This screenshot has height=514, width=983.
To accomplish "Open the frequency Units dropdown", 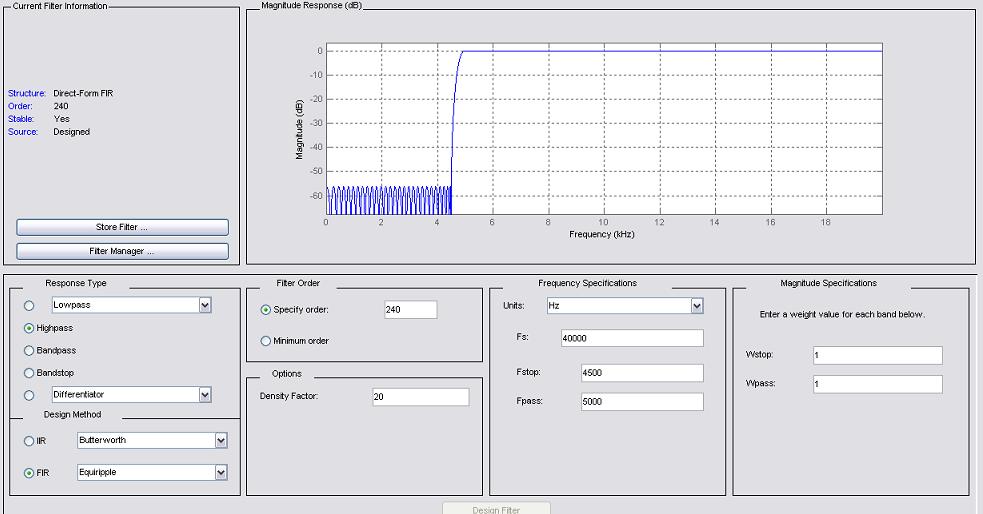I will [x=697, y=306].
